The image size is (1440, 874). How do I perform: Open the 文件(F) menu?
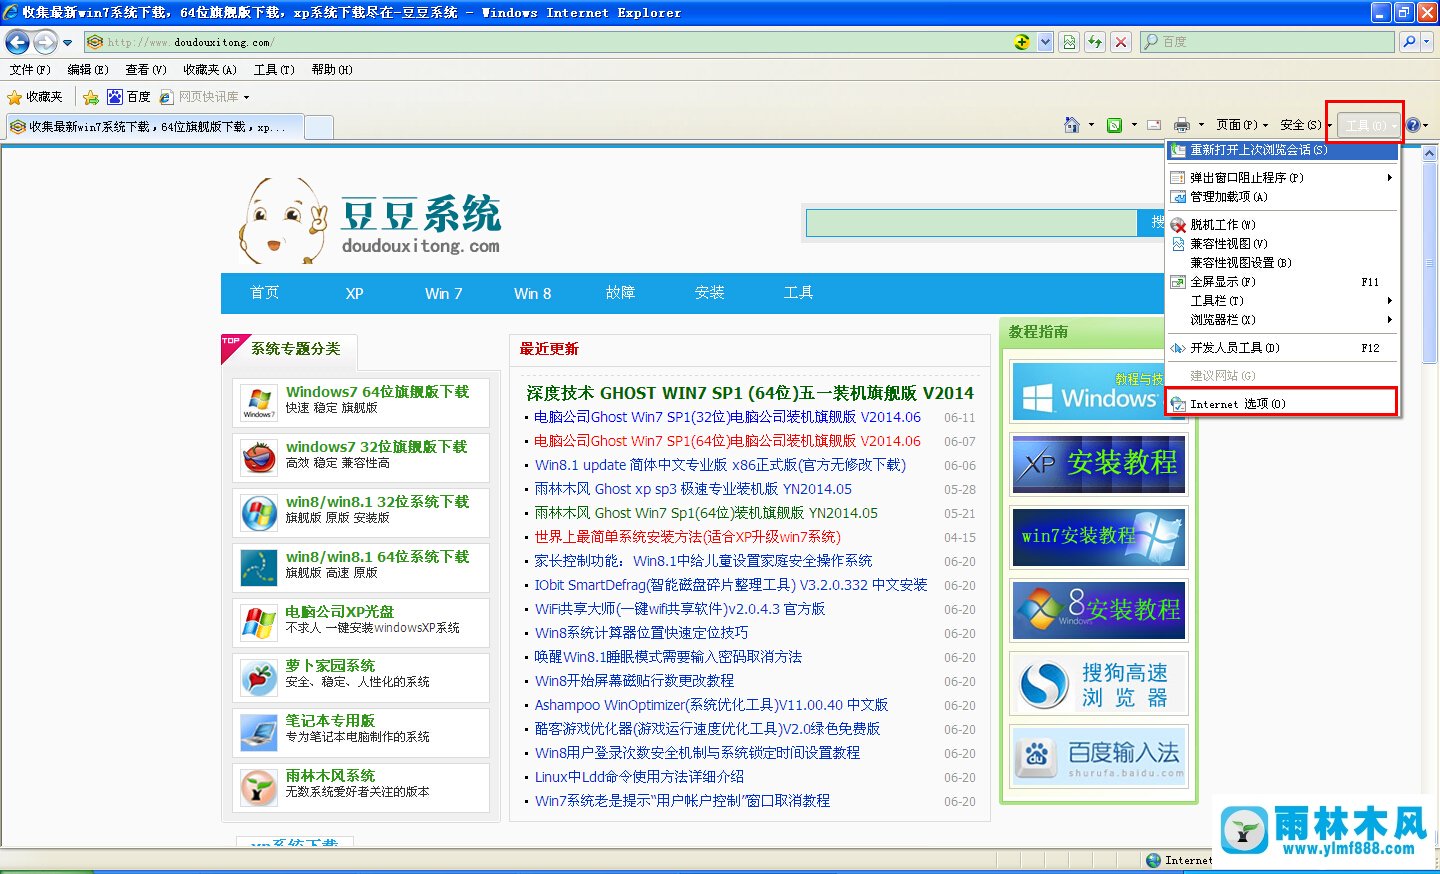[x=30, y=70]
